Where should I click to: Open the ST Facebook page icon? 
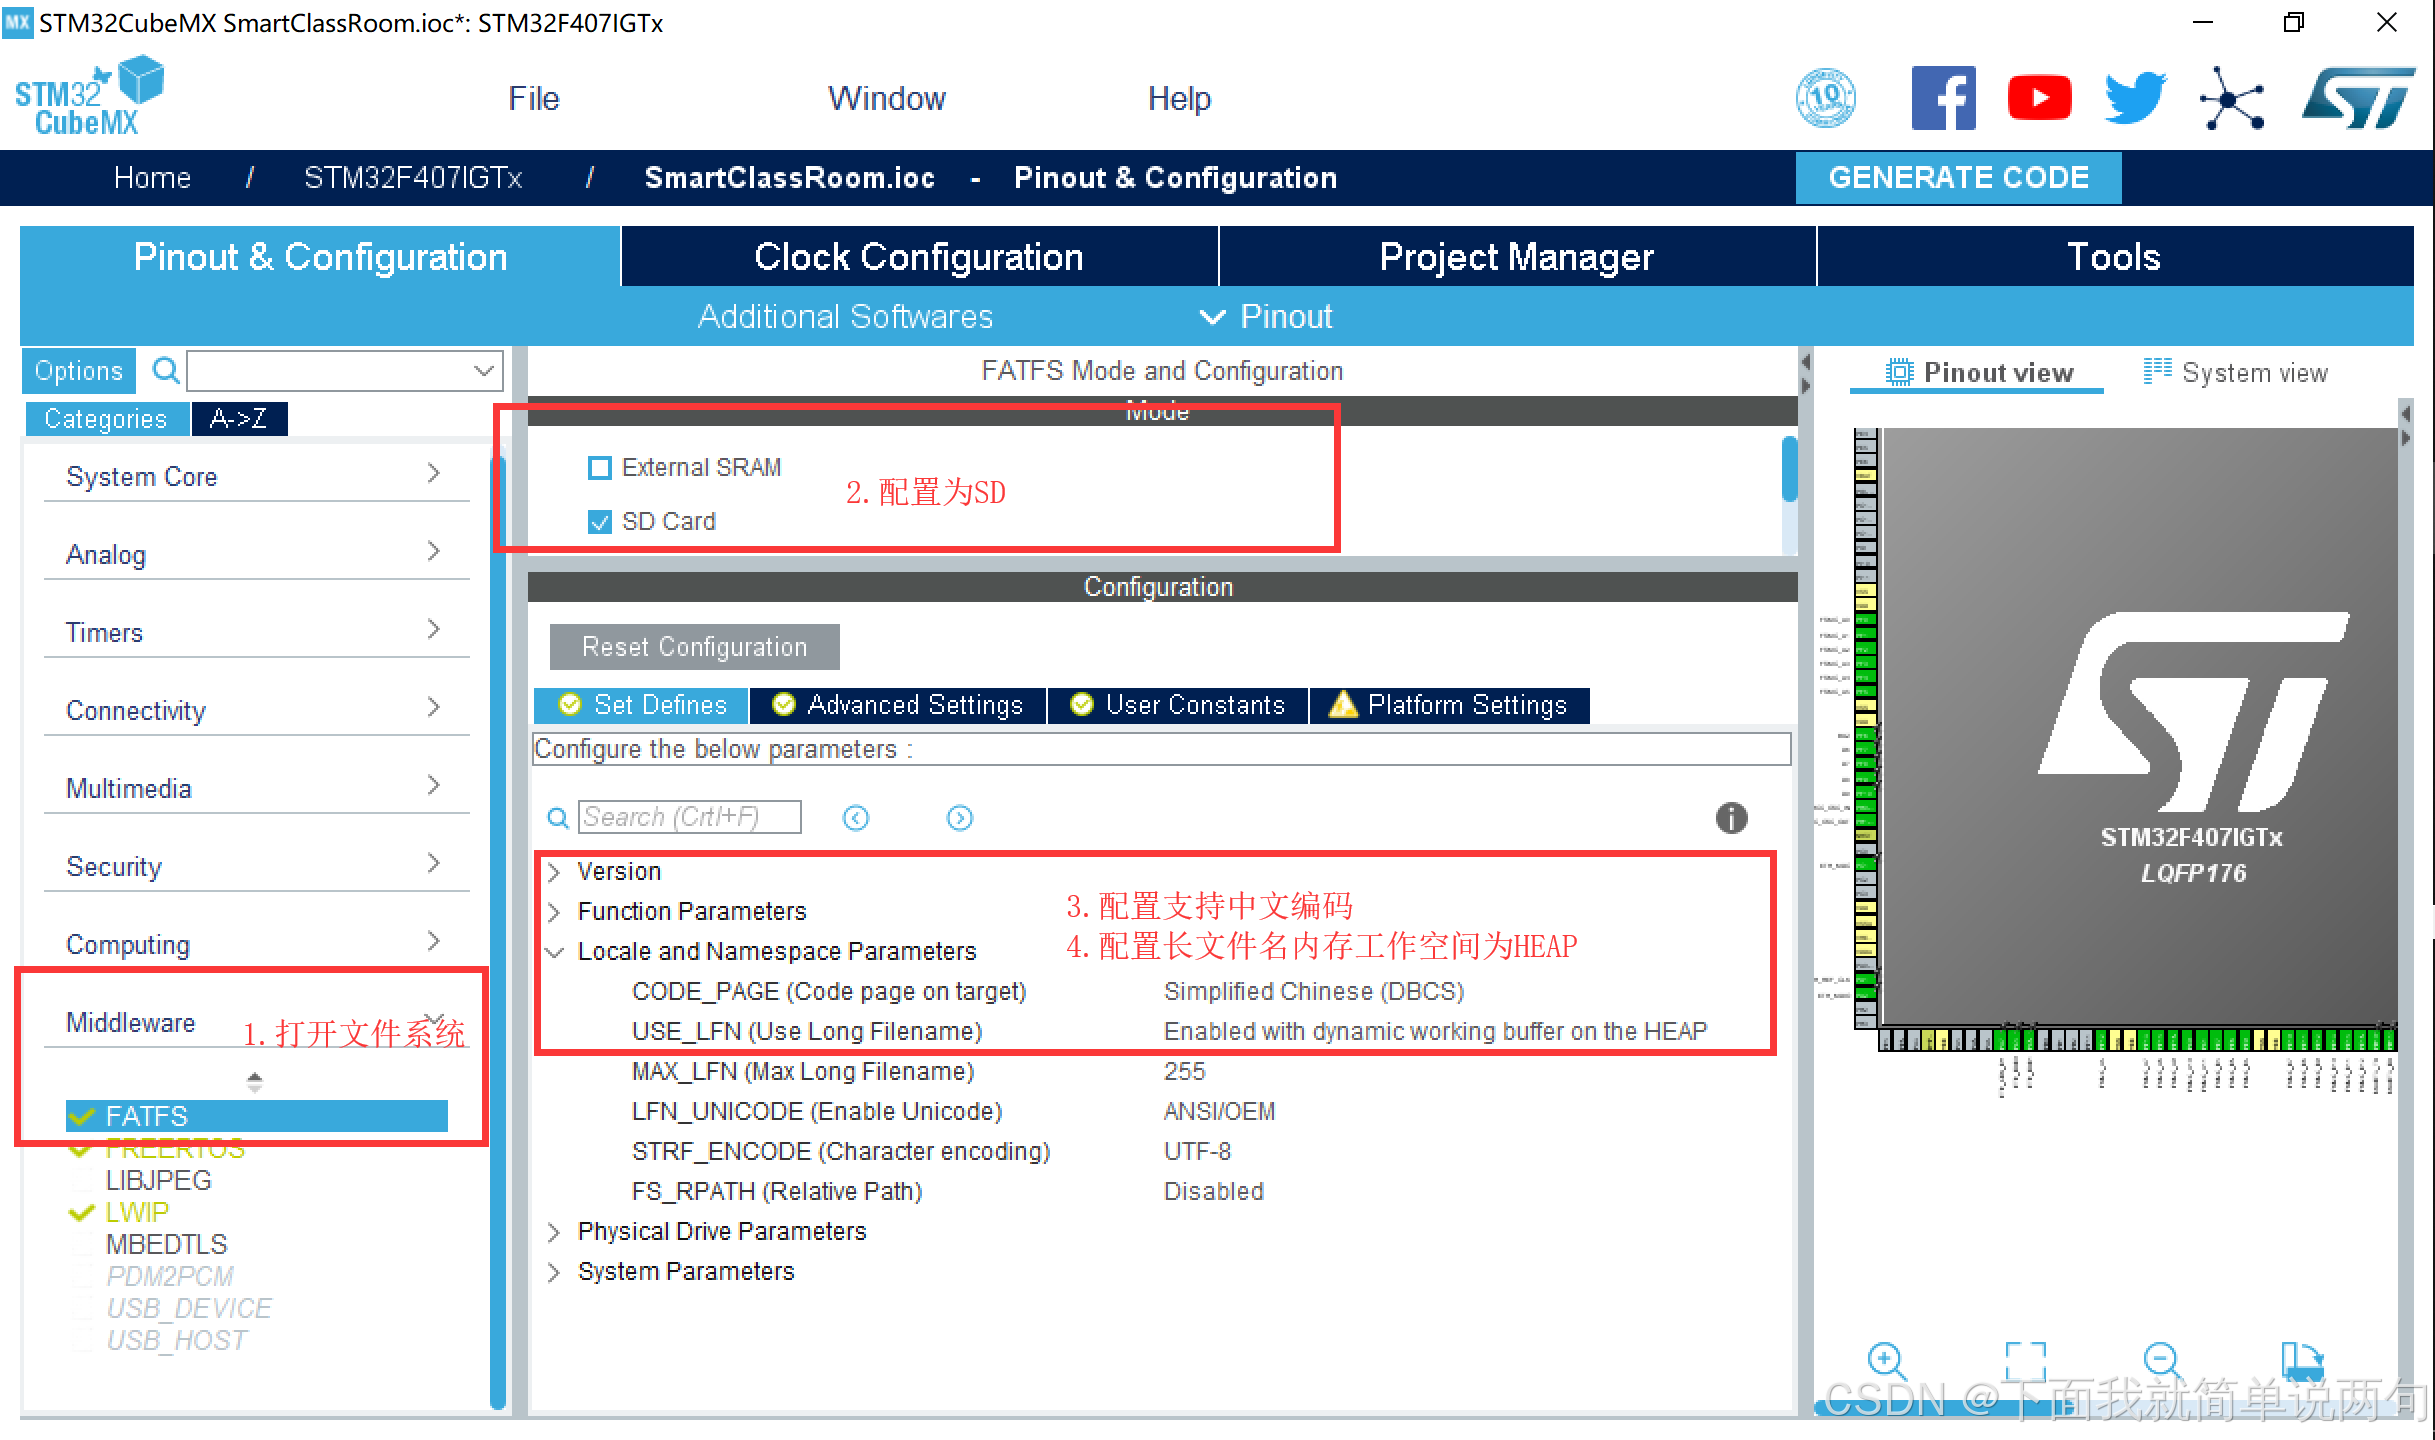1943,98
